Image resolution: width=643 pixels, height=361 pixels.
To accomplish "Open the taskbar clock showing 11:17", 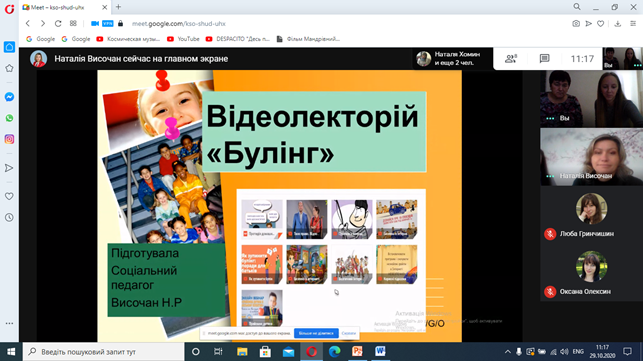I will click(602, 352).
